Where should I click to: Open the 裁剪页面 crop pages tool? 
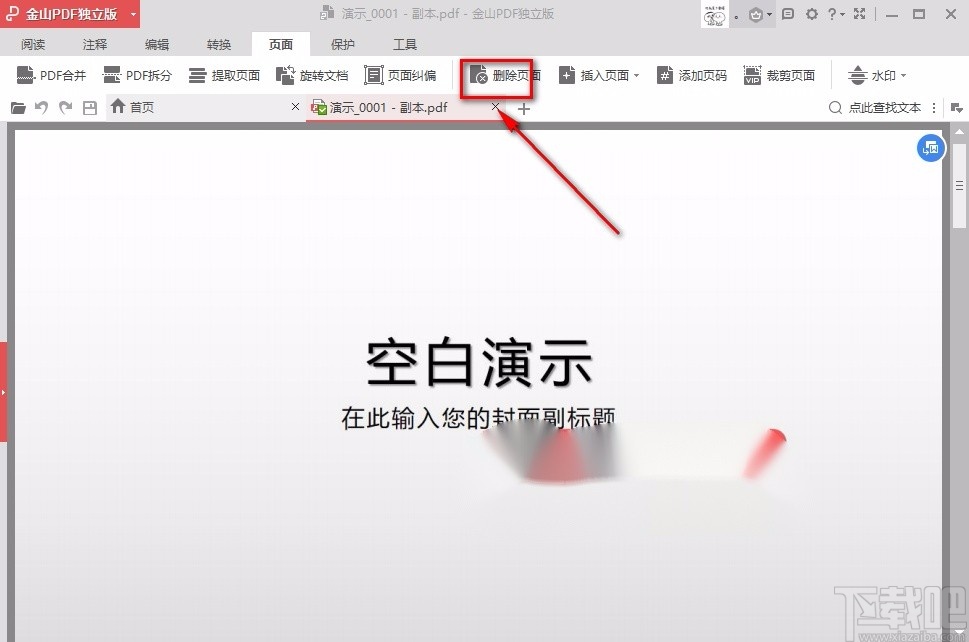coord(779,74)
